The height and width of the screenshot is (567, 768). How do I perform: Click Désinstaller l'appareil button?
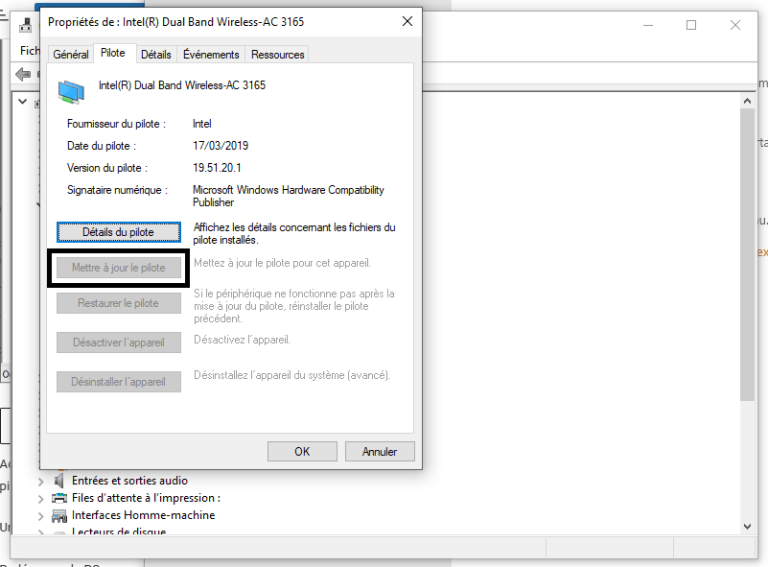point(119,382)
